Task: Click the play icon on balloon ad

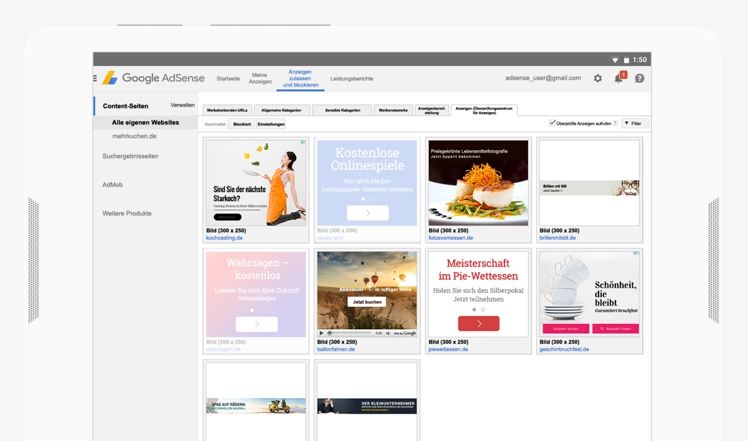Action: coord(322,332)
